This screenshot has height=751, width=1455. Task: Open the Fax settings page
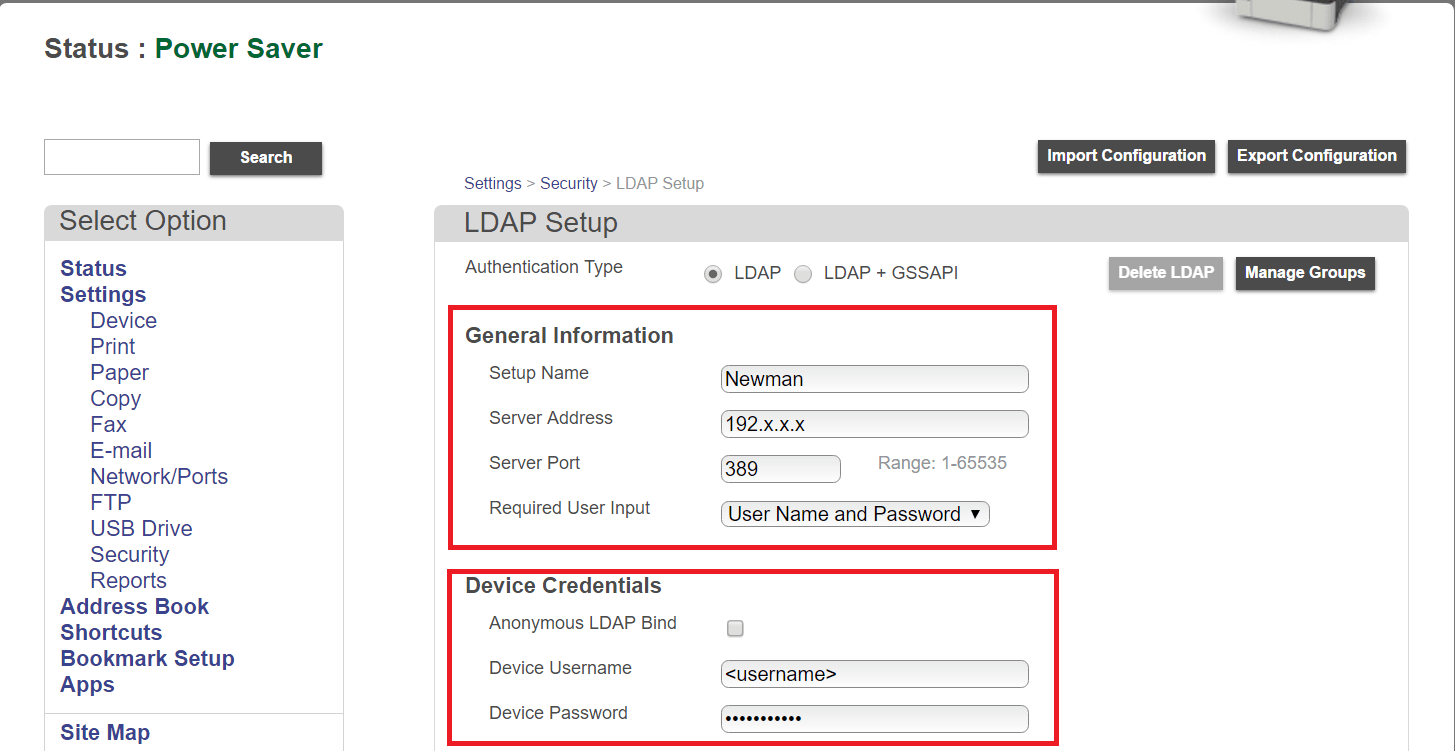(x=108, y=424)
